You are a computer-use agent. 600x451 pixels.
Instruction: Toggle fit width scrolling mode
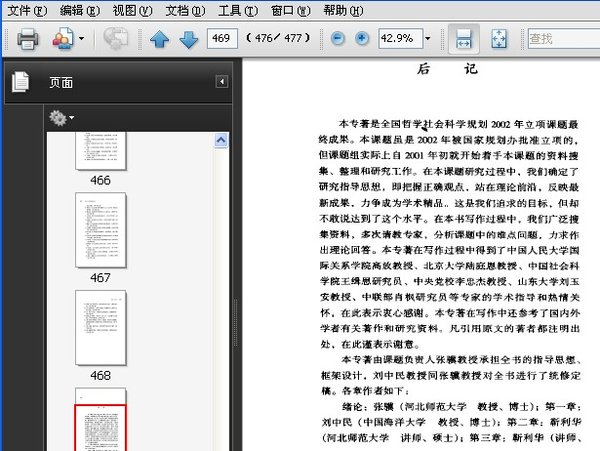click(x=463, y=39)
